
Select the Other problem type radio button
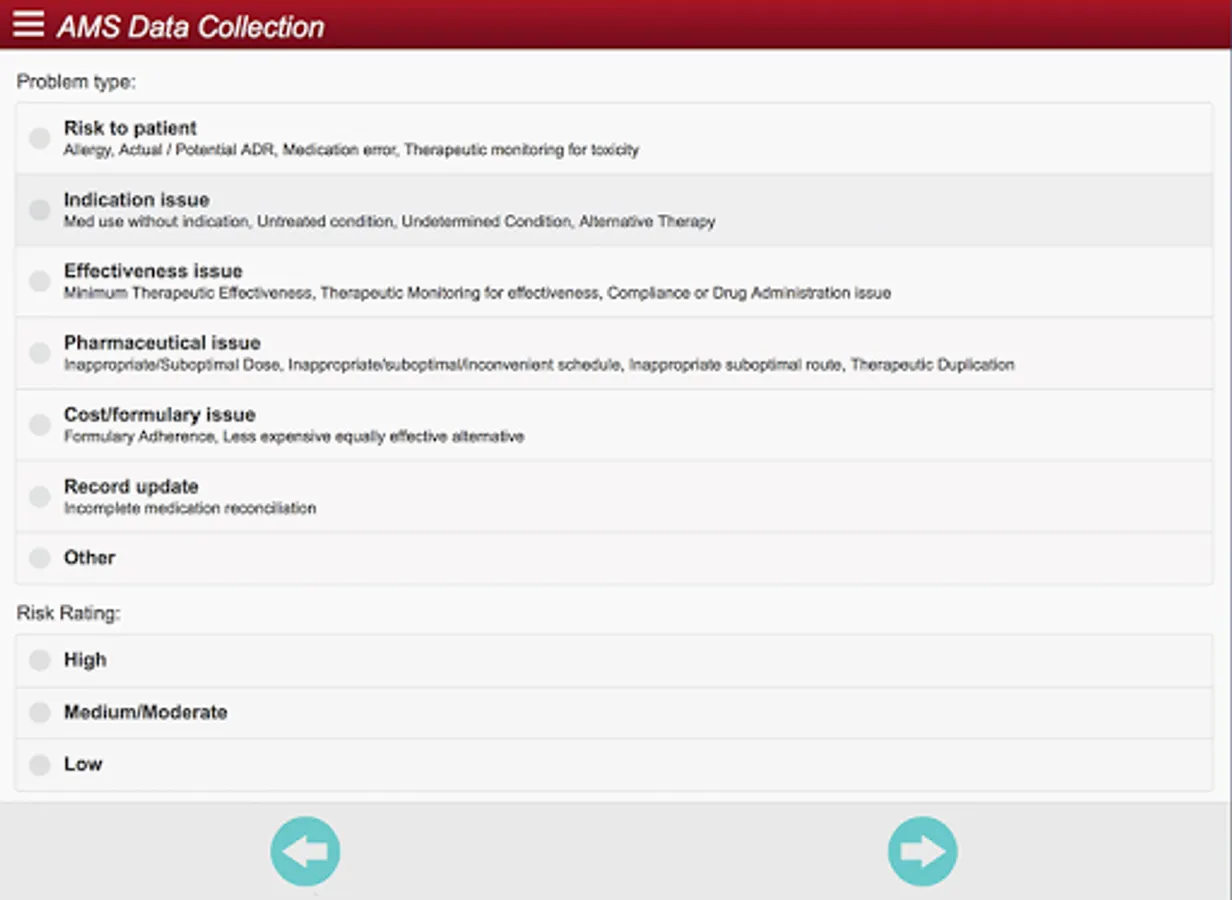pos(40,558)
